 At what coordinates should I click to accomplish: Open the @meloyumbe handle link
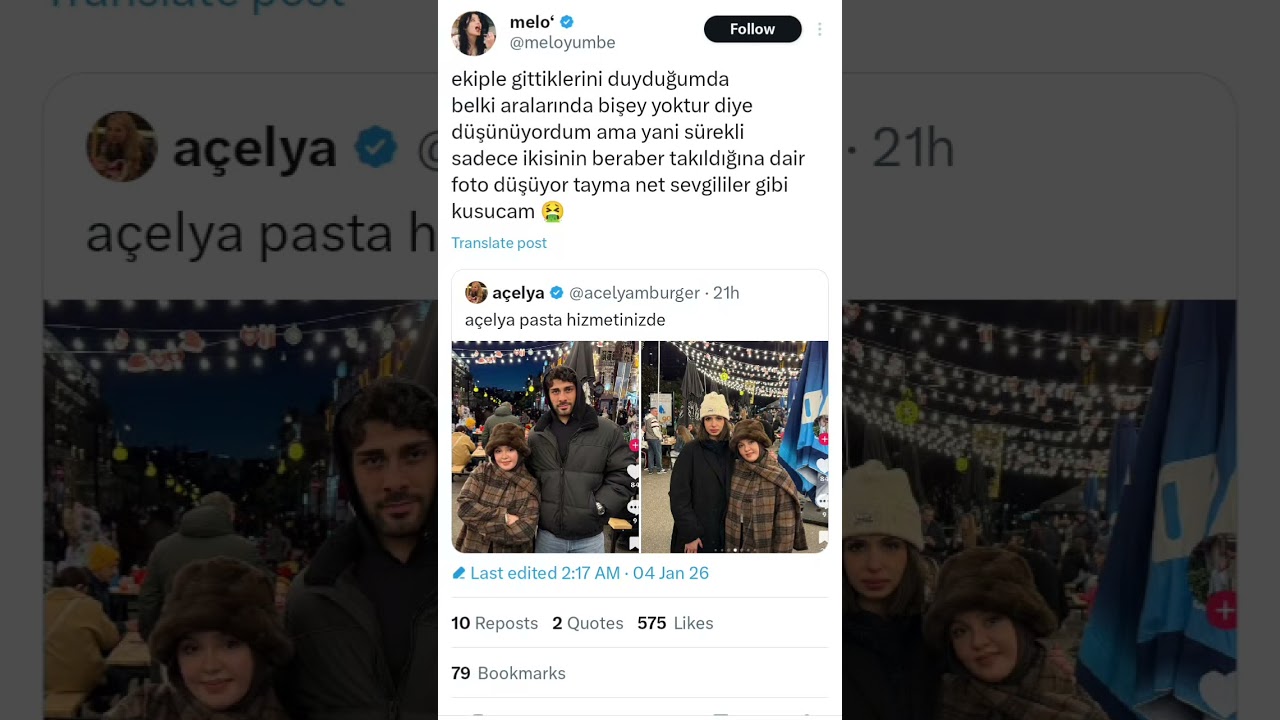562,43
